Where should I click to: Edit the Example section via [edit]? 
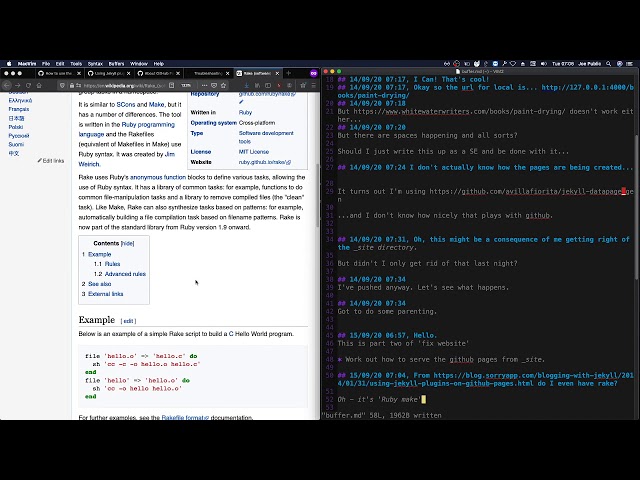(128, 321)
